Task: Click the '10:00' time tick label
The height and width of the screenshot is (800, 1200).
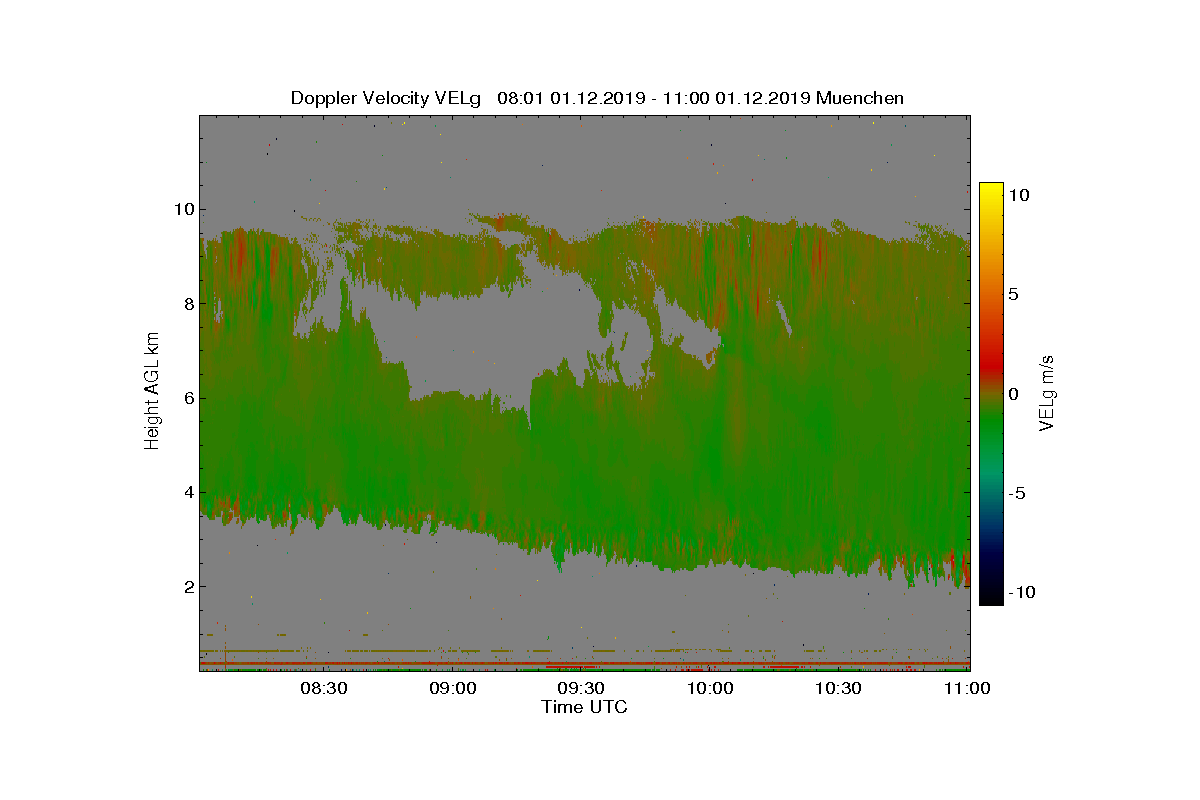Action: point(710,688)
